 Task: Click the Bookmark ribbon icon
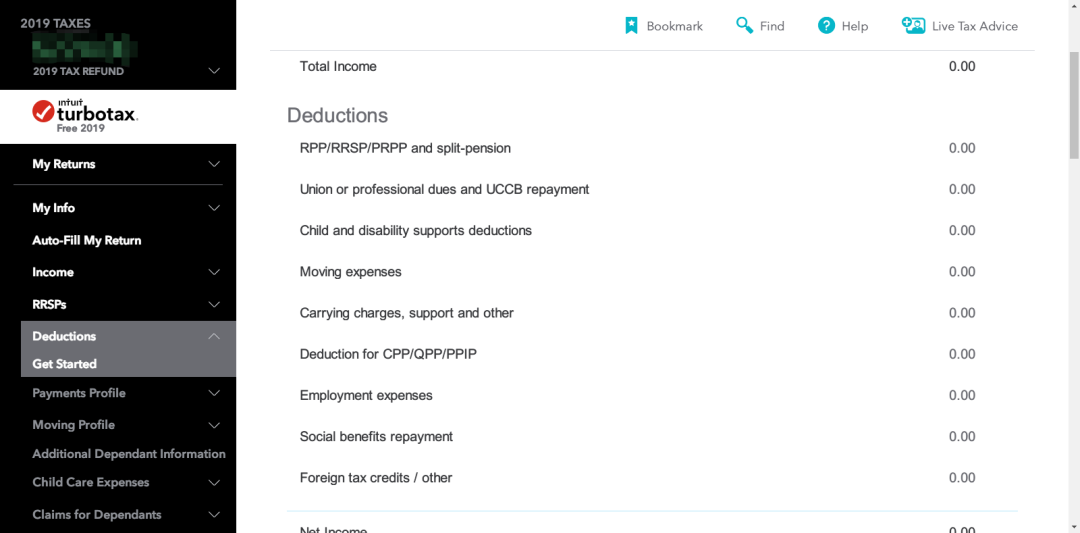pos(631,26)
